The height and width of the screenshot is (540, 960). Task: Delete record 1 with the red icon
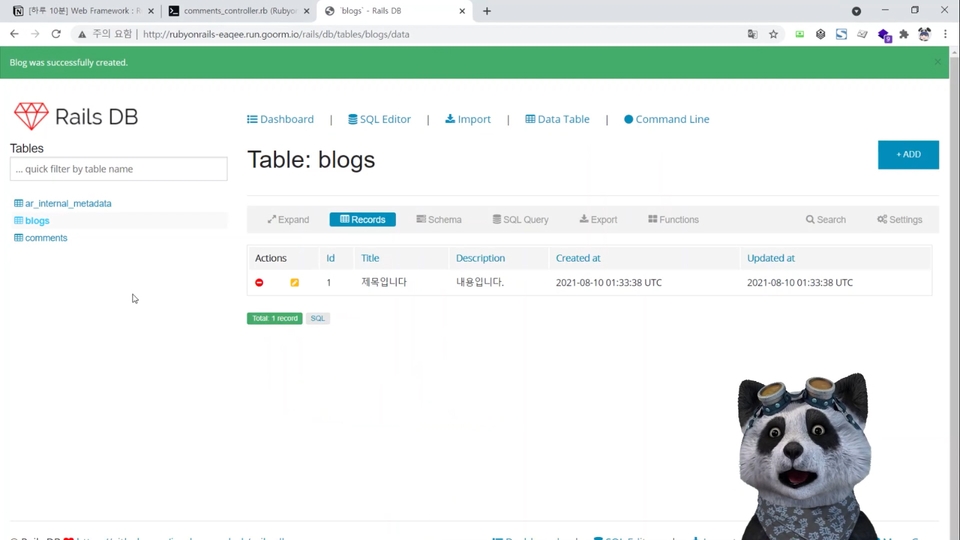[259, 282]
